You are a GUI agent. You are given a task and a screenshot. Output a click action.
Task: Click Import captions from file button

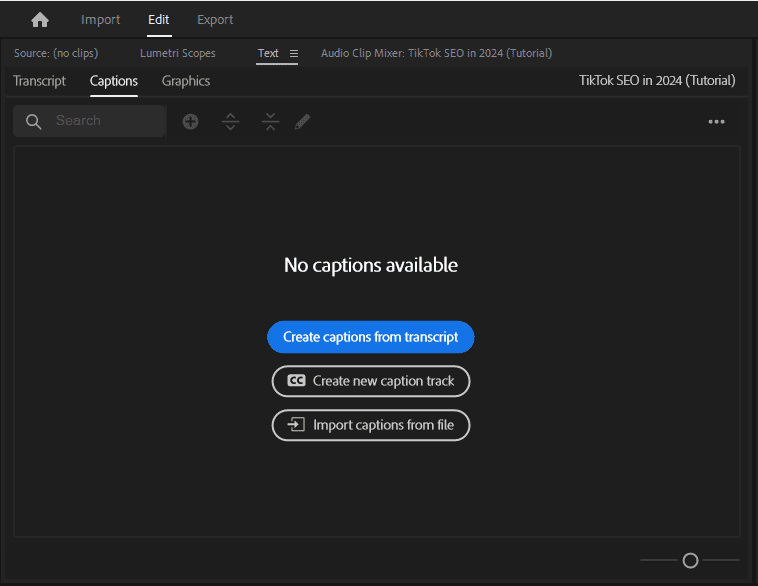coord(371,425)
